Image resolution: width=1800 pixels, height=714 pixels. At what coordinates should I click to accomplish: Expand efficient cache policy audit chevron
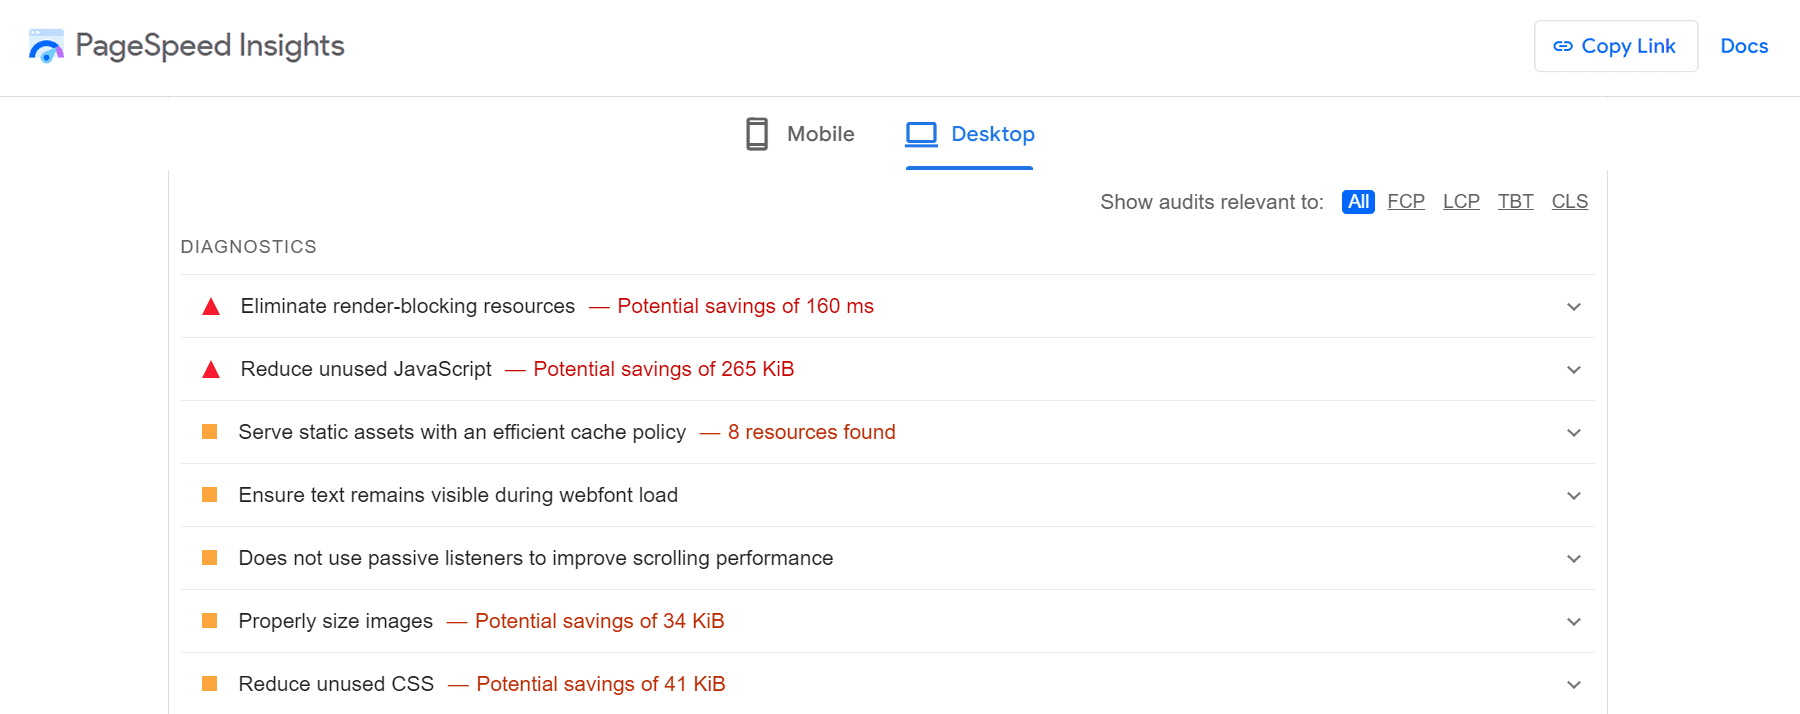[x=1574, y=433]
